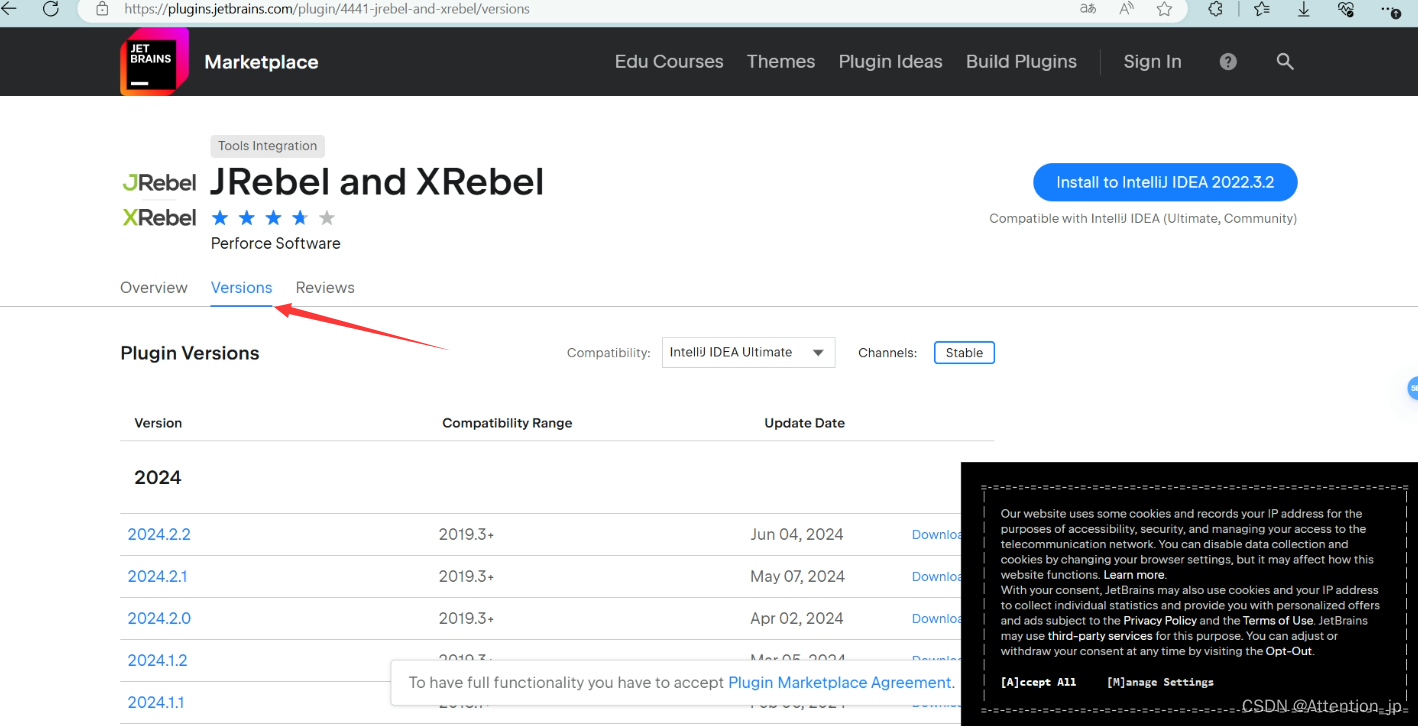
Task: Open the Marketplace search magnifier
Action: (1285, 61)
